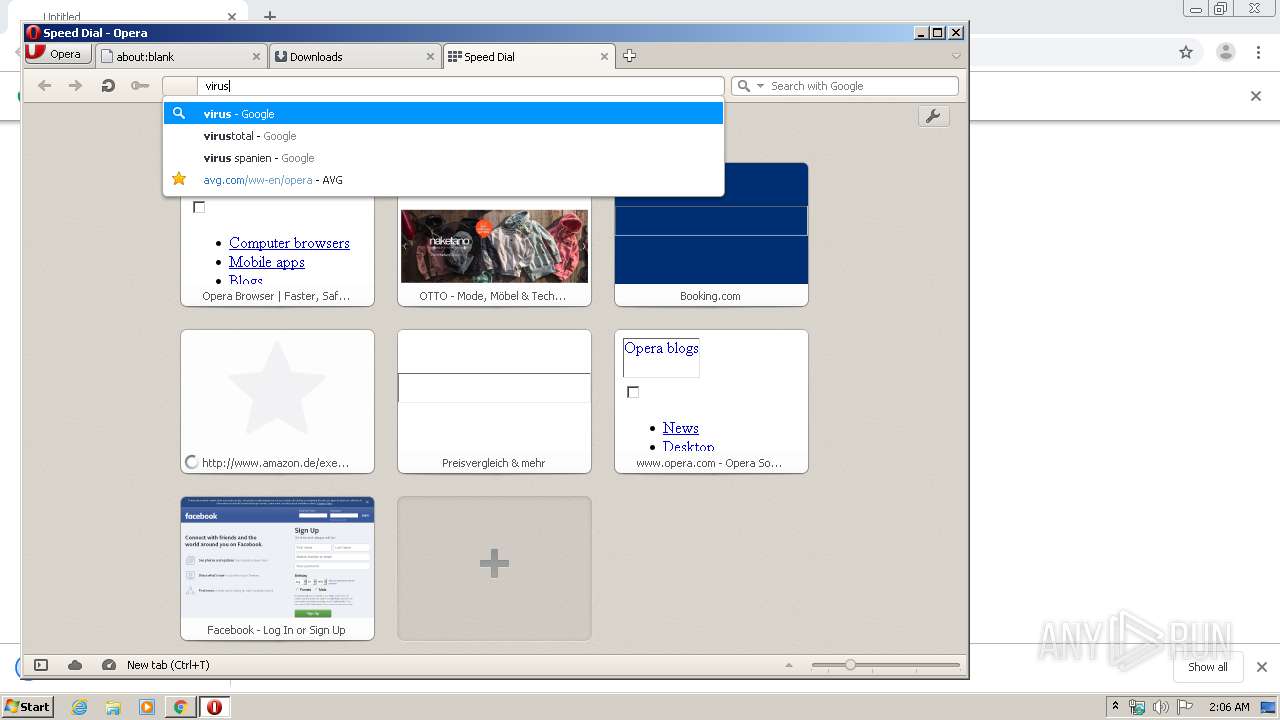Image resolution: width=1280 pixels, height=720 pixels.
Task: Open Opera Link cloud icon
Action: (75, 665)
